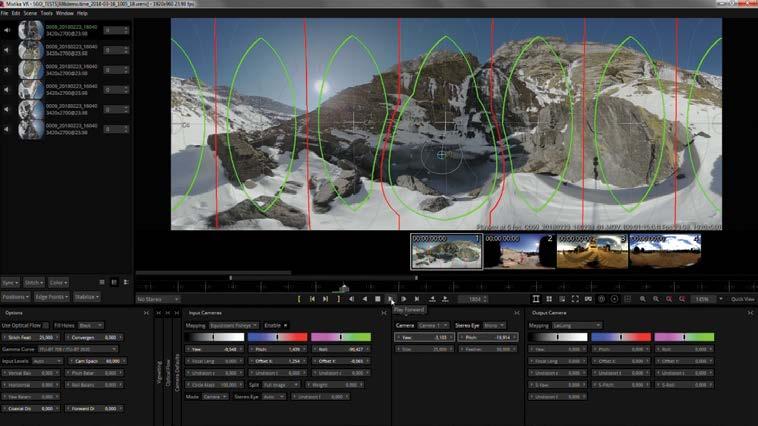Click the last red magnifier icon
The width and height of the screenshot is (758, 426).
[x=682, y=299]
